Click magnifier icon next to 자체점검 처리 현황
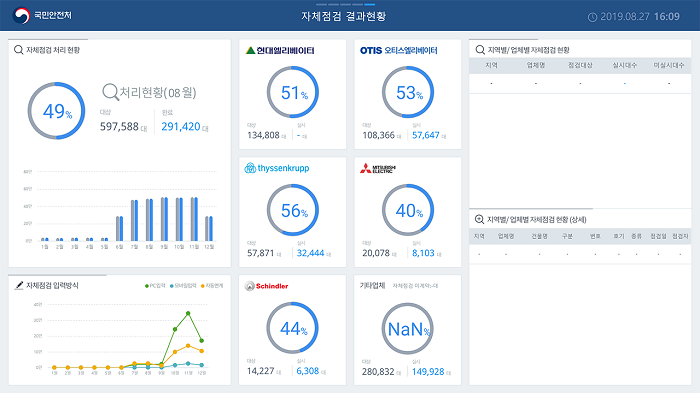Viewport: 700px width, 393px height. 18,50
